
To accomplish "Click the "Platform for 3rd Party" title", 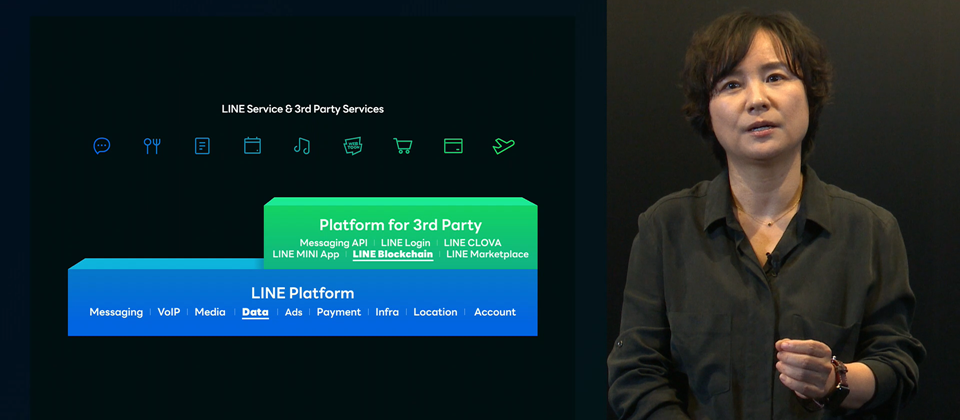I will pos(400,225).
